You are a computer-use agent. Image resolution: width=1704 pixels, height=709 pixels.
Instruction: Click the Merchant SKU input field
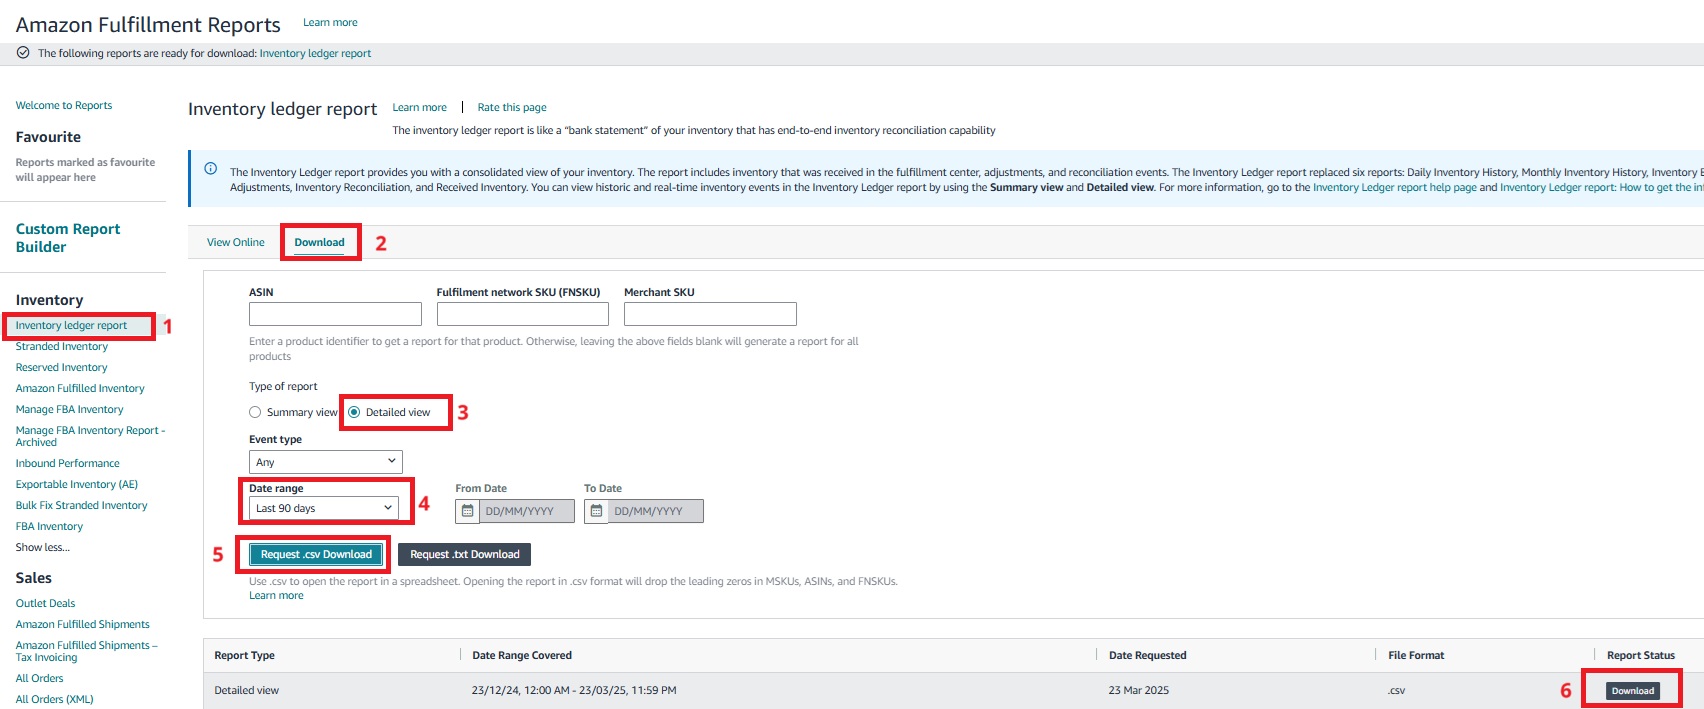(x=710, y=314)
